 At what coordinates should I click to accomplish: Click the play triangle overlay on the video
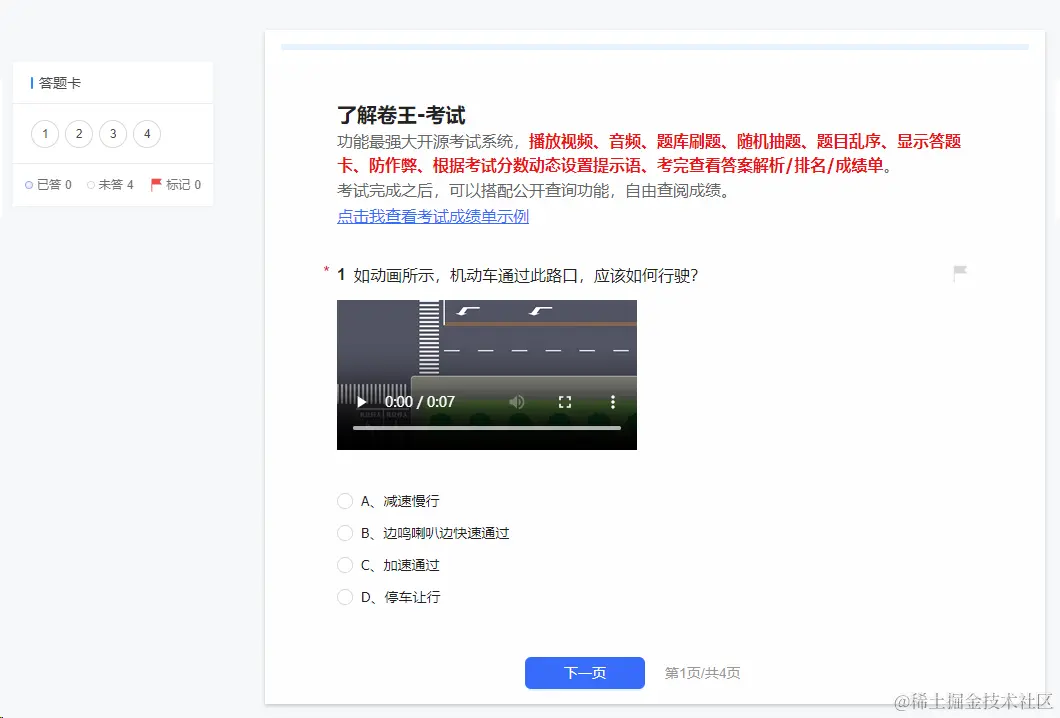click(361, 401)
